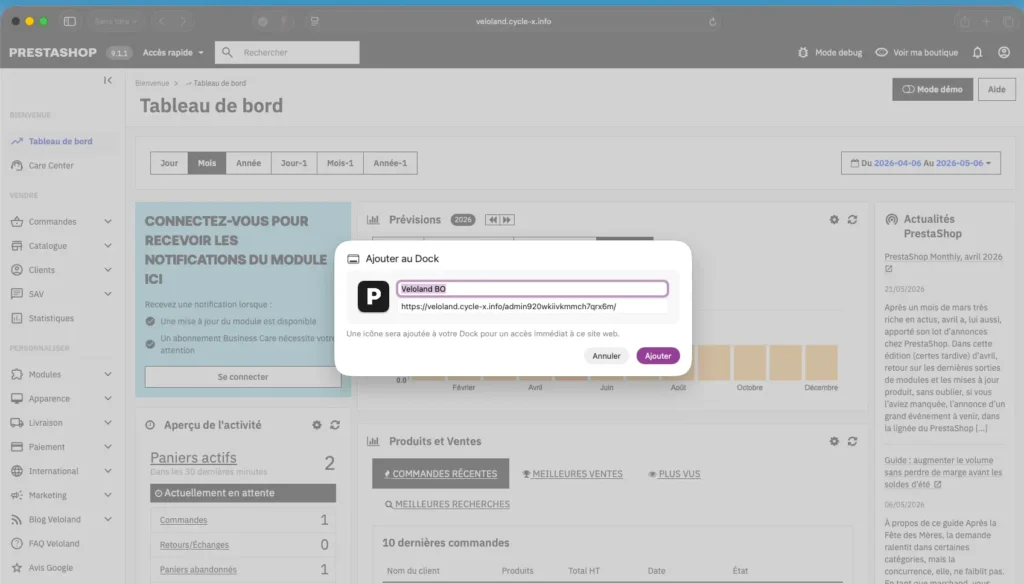Switch to Meilleures recherches tab

(x=447, y=504)
